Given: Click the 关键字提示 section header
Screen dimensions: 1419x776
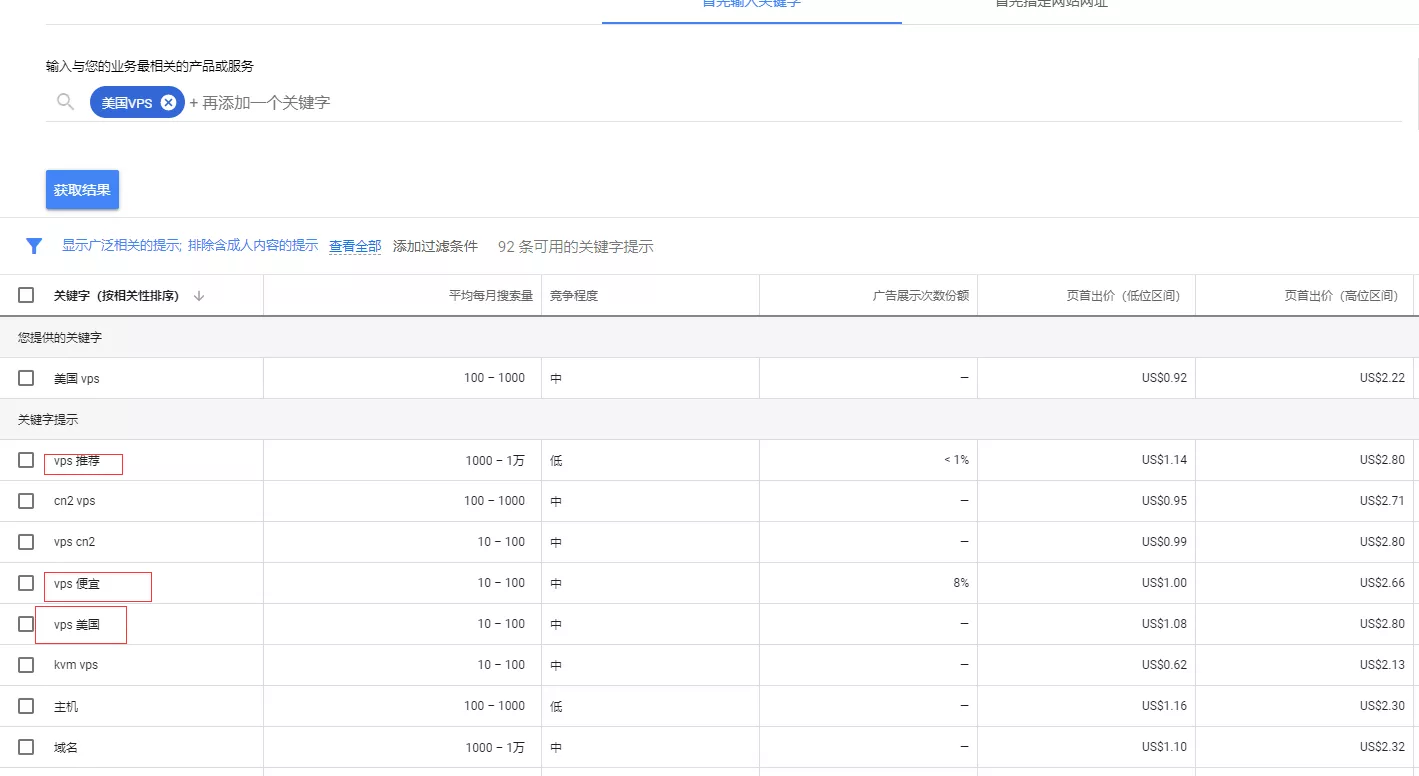Looking at the screenshot, I should pyautogui.click(x=48, y=419).
